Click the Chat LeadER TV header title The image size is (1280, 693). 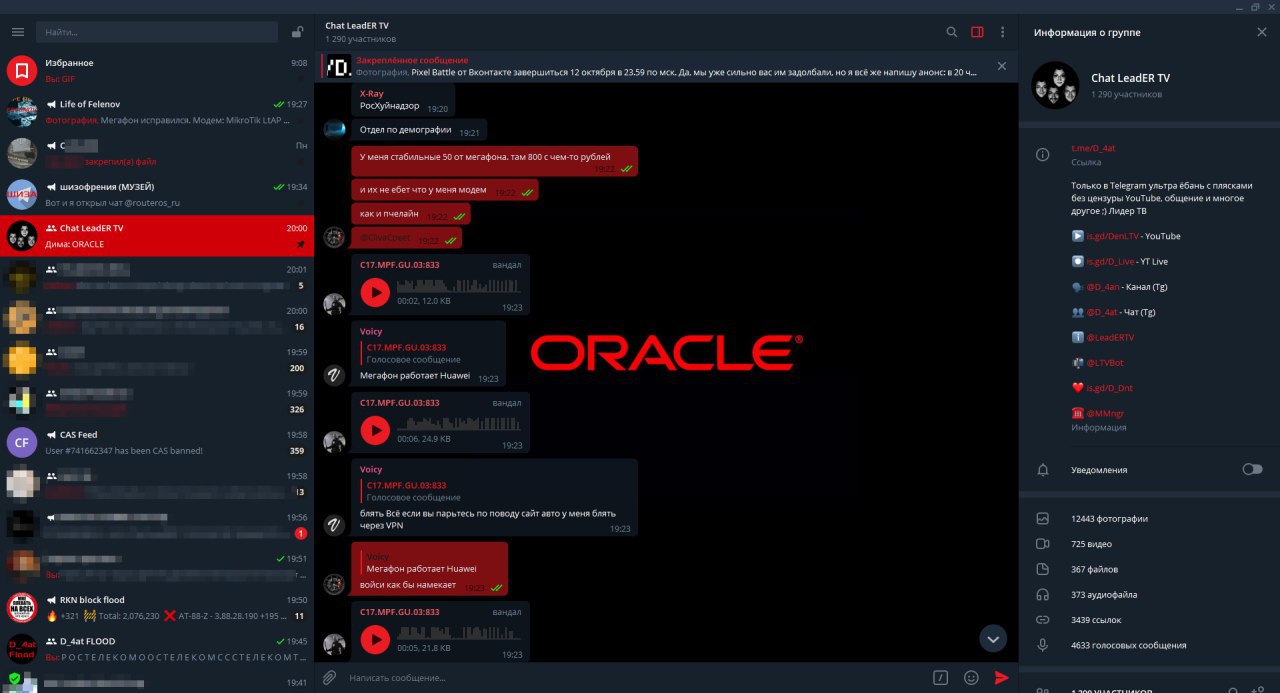click(357, 25)
